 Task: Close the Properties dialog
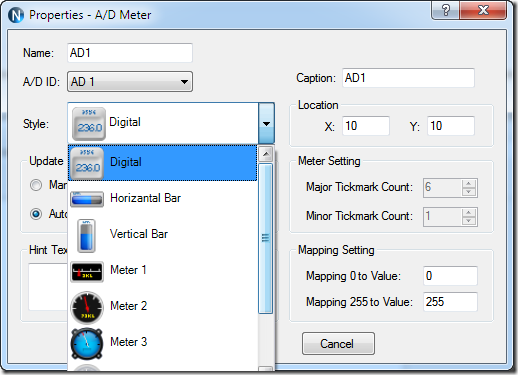tap(483, 10)
